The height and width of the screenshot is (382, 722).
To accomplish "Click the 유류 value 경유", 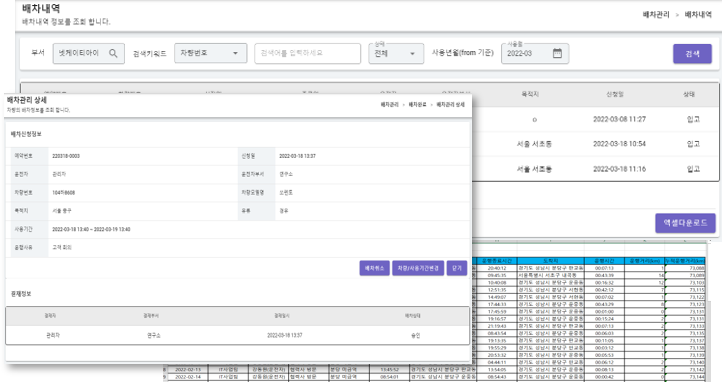I will (284, 211).
